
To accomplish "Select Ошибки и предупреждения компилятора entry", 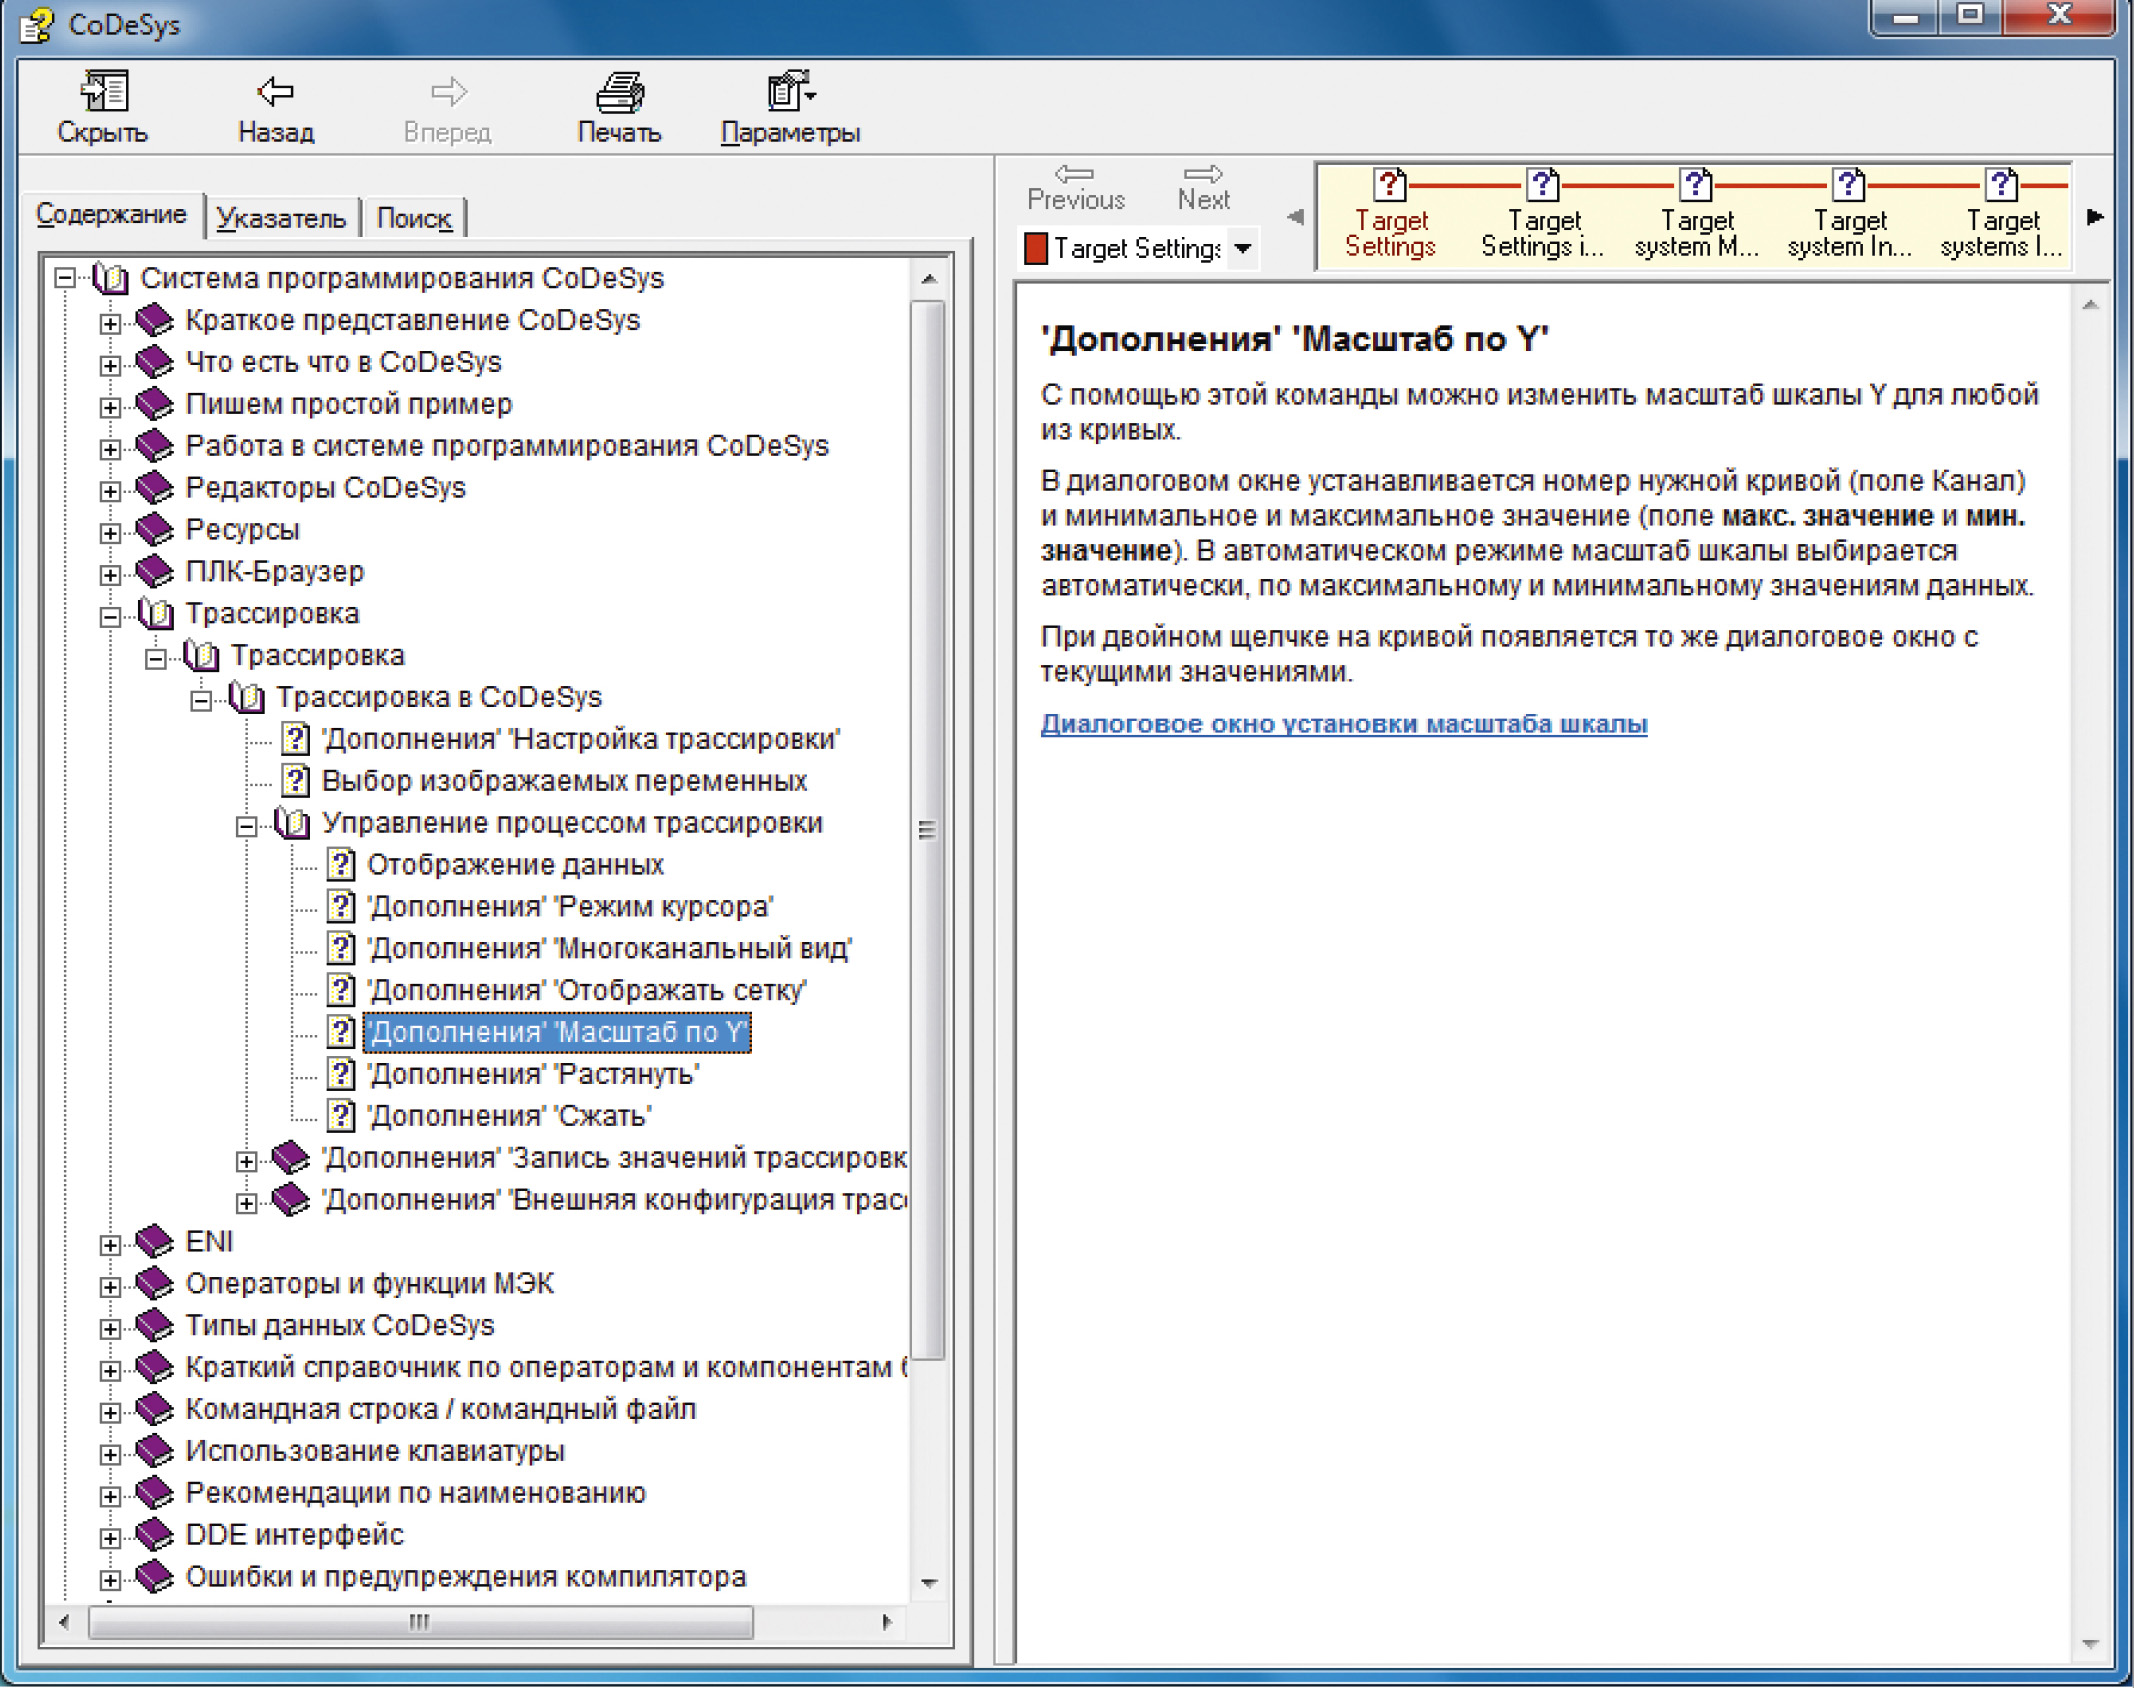I will (x=466, y=1577).
